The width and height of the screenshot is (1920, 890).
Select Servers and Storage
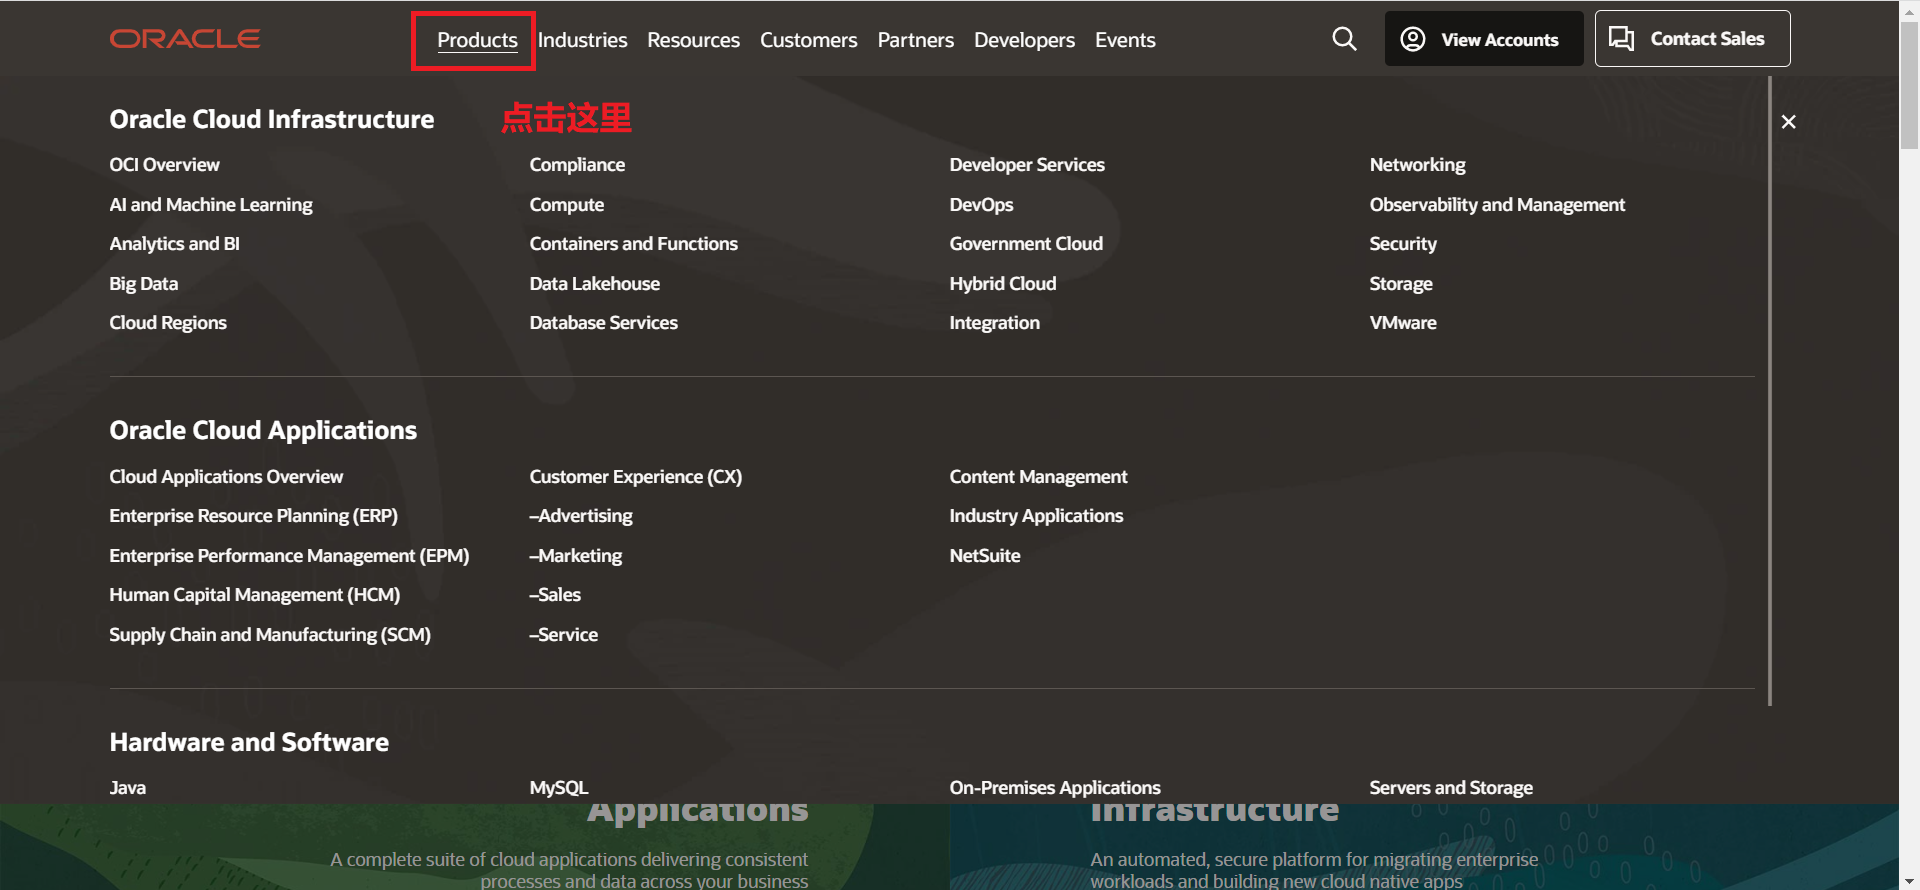tap(1451, 788)
